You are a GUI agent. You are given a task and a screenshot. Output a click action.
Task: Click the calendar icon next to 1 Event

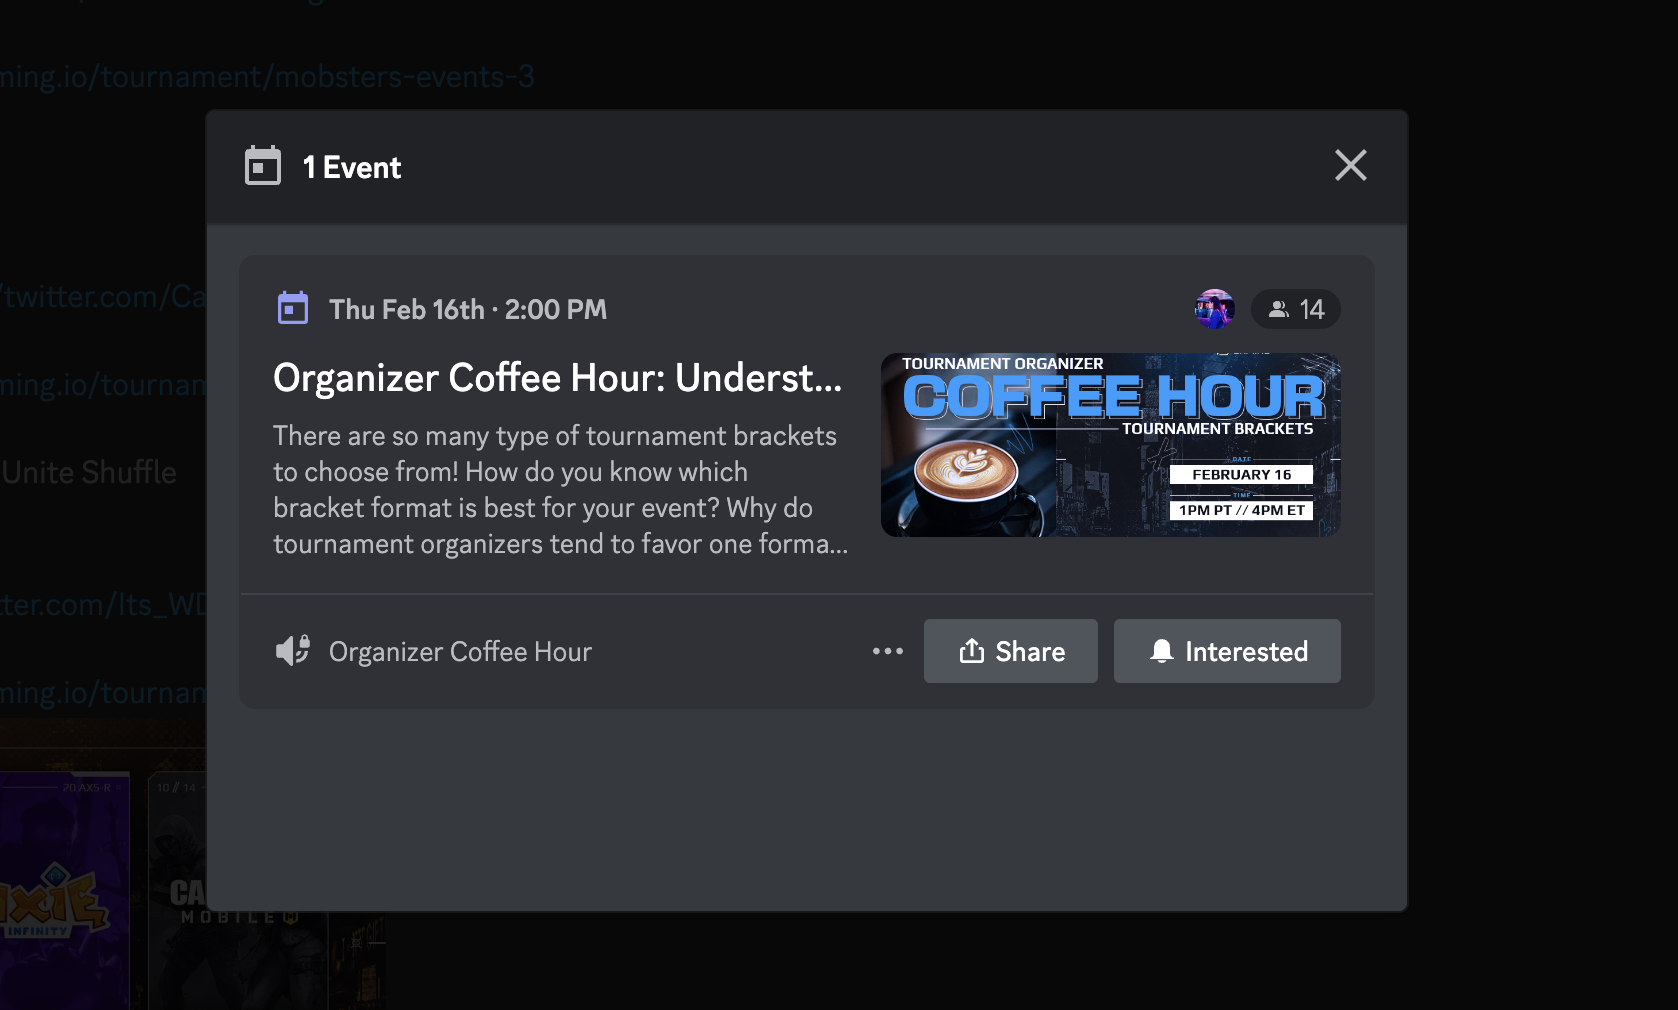264,166
